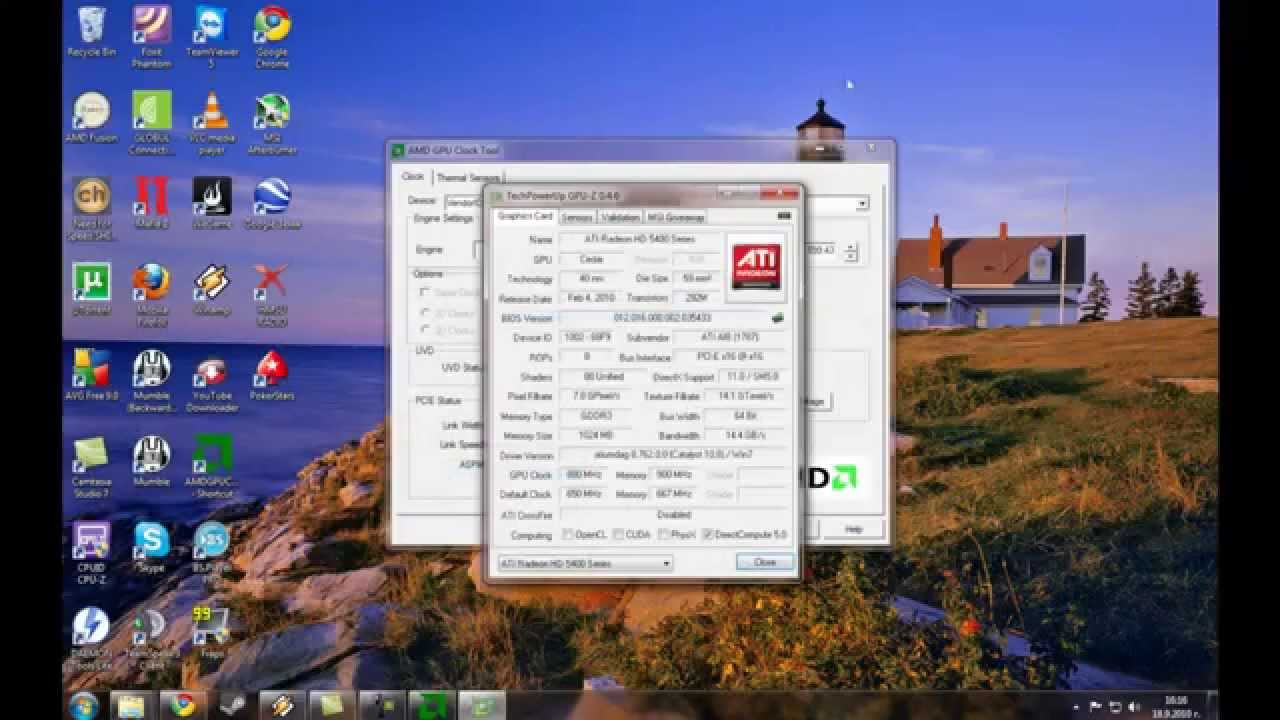Click the Driver Version field in GPU-Z

click(x=672, y=456)
